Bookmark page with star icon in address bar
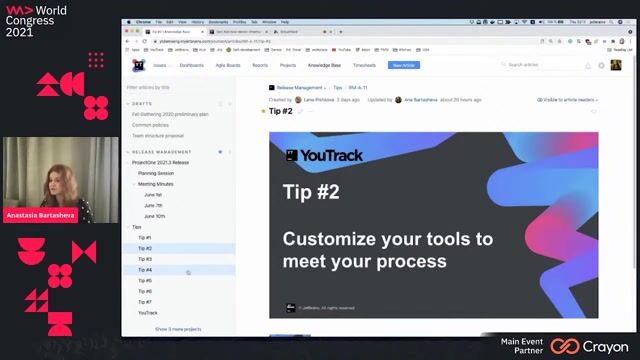The height and width of the screenshot is (360, 640). click(559, 41)
